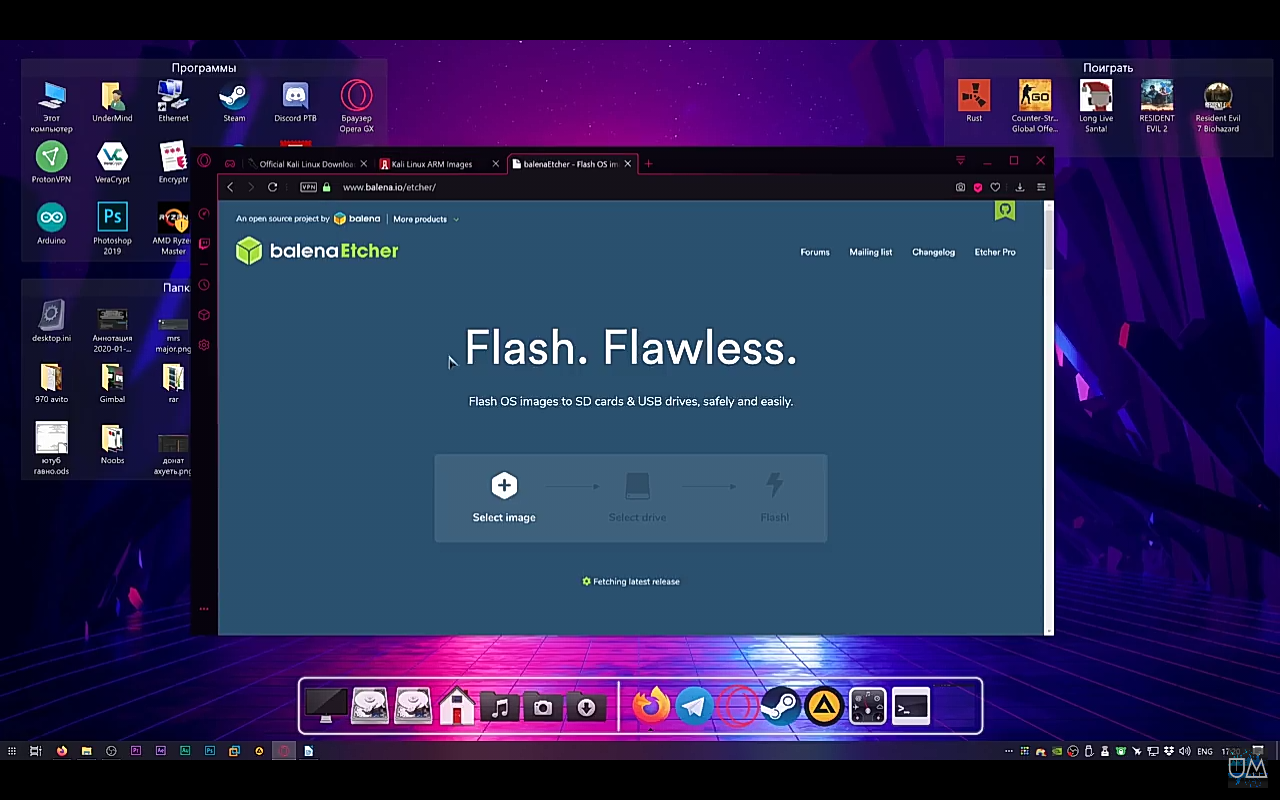Open GX Control speedometer in sidebar

click(x=204, y=214)
